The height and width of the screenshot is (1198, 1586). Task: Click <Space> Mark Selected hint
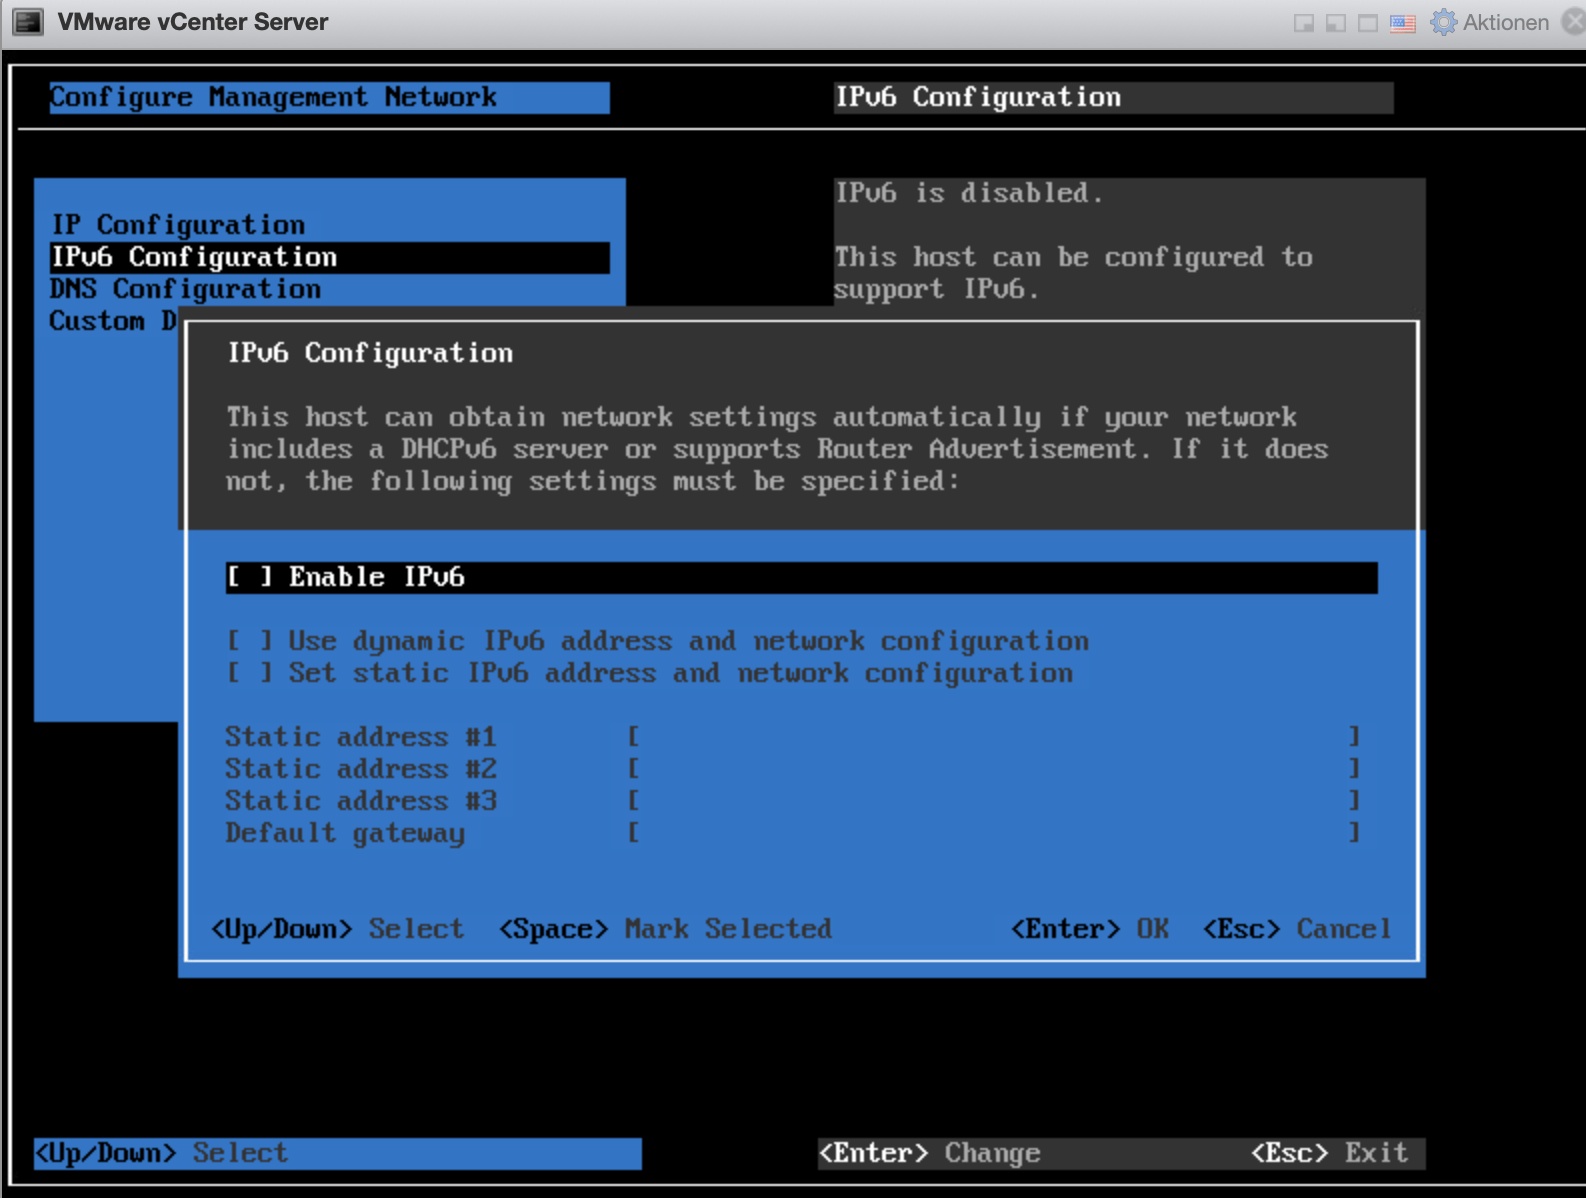tap(665, 929)
